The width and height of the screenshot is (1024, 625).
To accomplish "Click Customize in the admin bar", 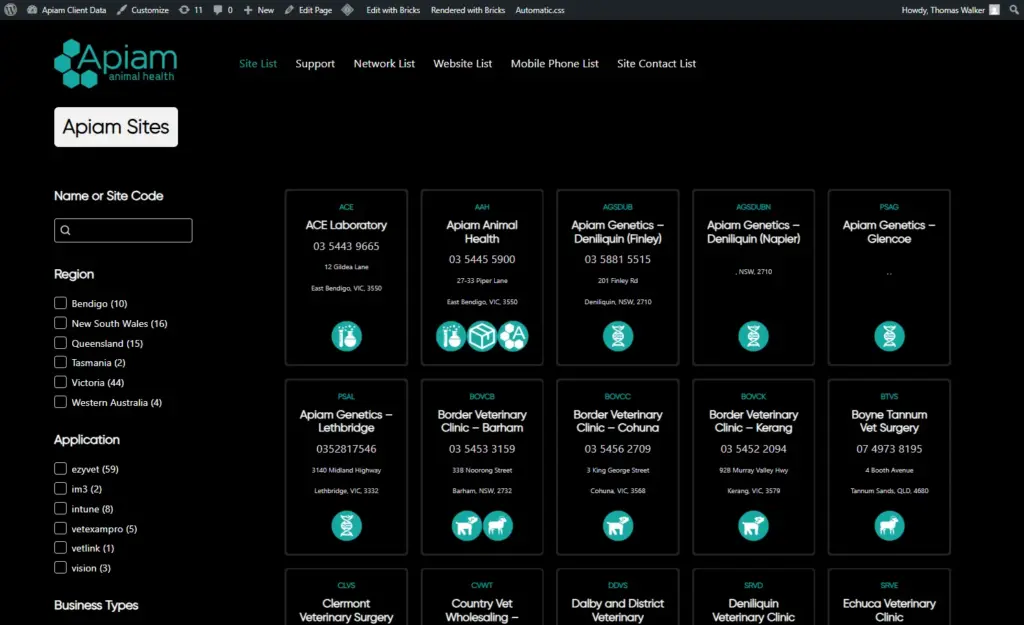I will (x=143, y=10).
